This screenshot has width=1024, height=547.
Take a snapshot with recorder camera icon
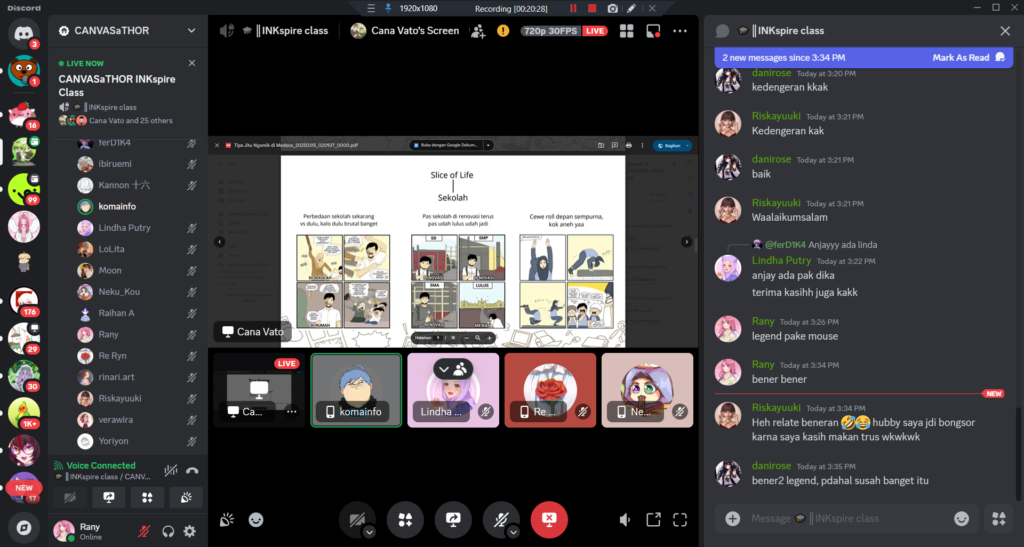point(612,8)
